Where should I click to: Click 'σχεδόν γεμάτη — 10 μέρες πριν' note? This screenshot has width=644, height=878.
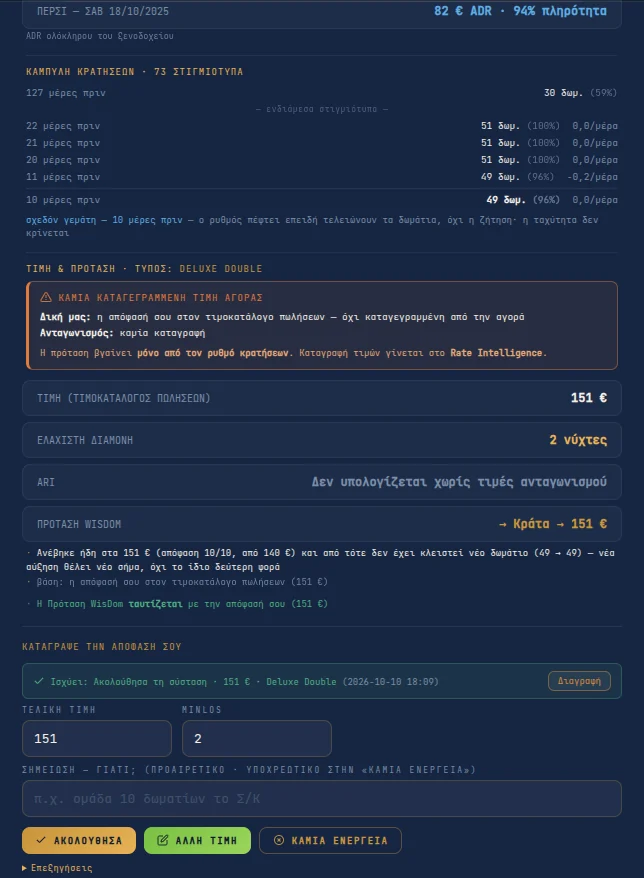pos(104,220)
